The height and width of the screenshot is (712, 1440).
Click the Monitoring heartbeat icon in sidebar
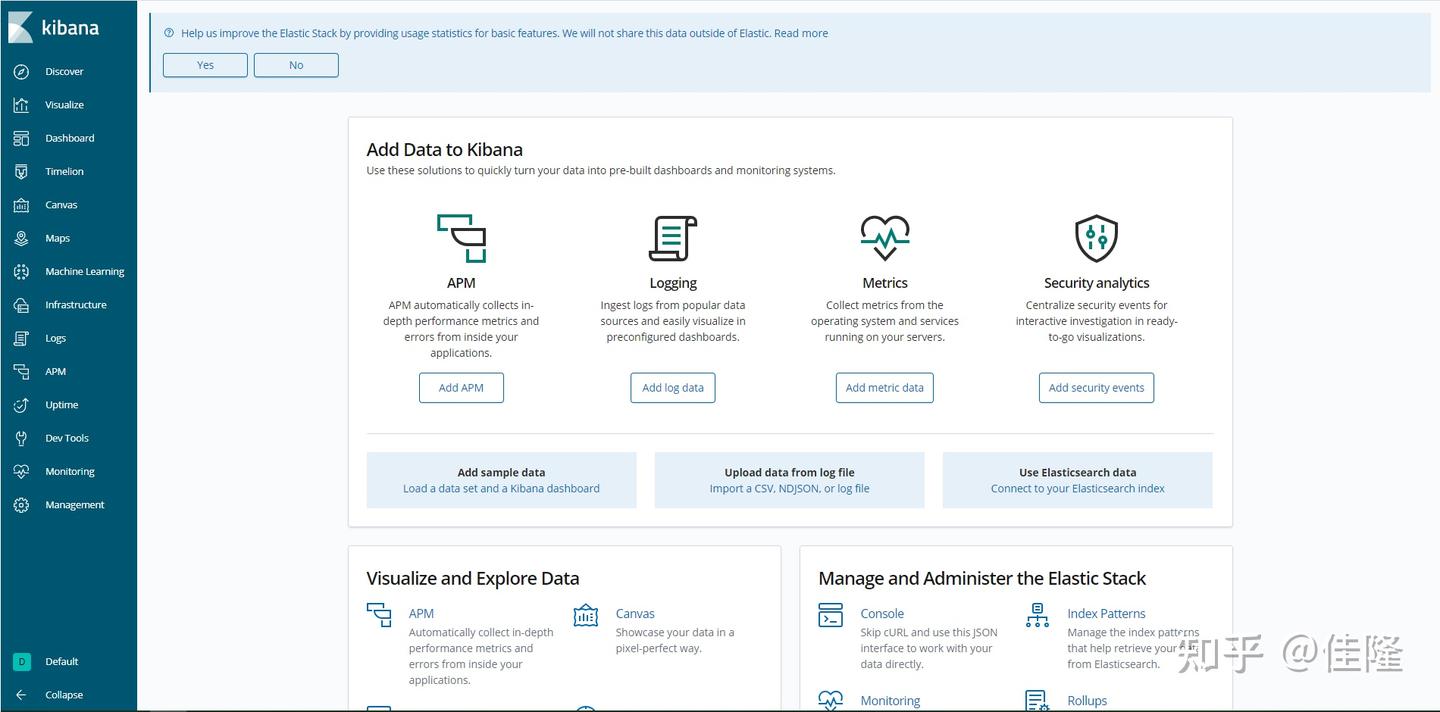click(x=21, y=472)
